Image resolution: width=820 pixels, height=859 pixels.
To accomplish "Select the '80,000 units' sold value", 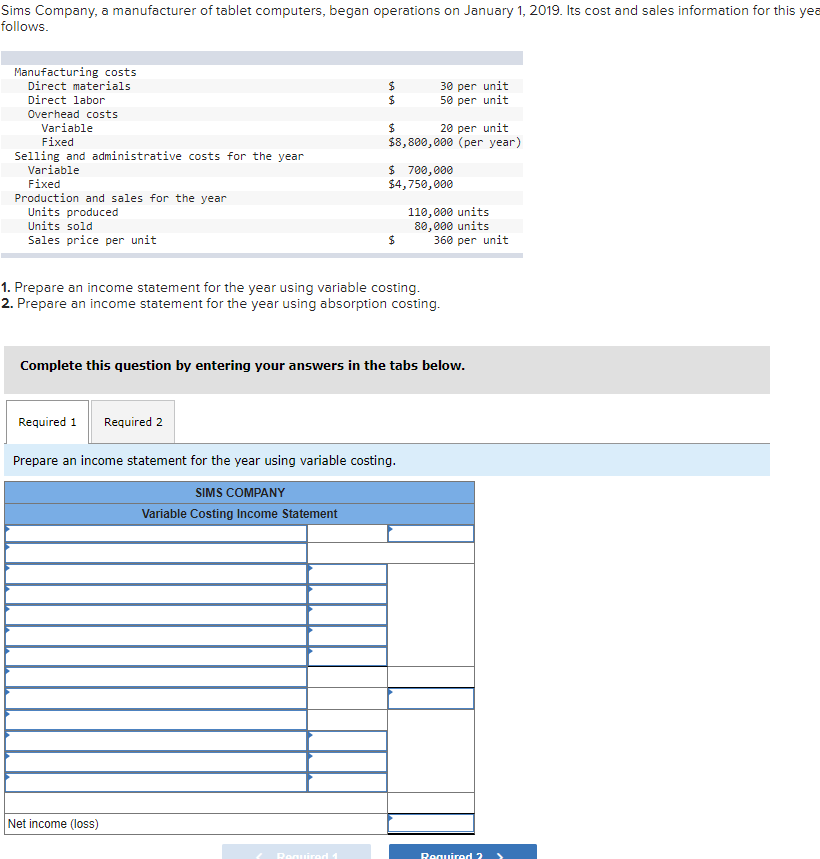I will click(x=451, y=226).
